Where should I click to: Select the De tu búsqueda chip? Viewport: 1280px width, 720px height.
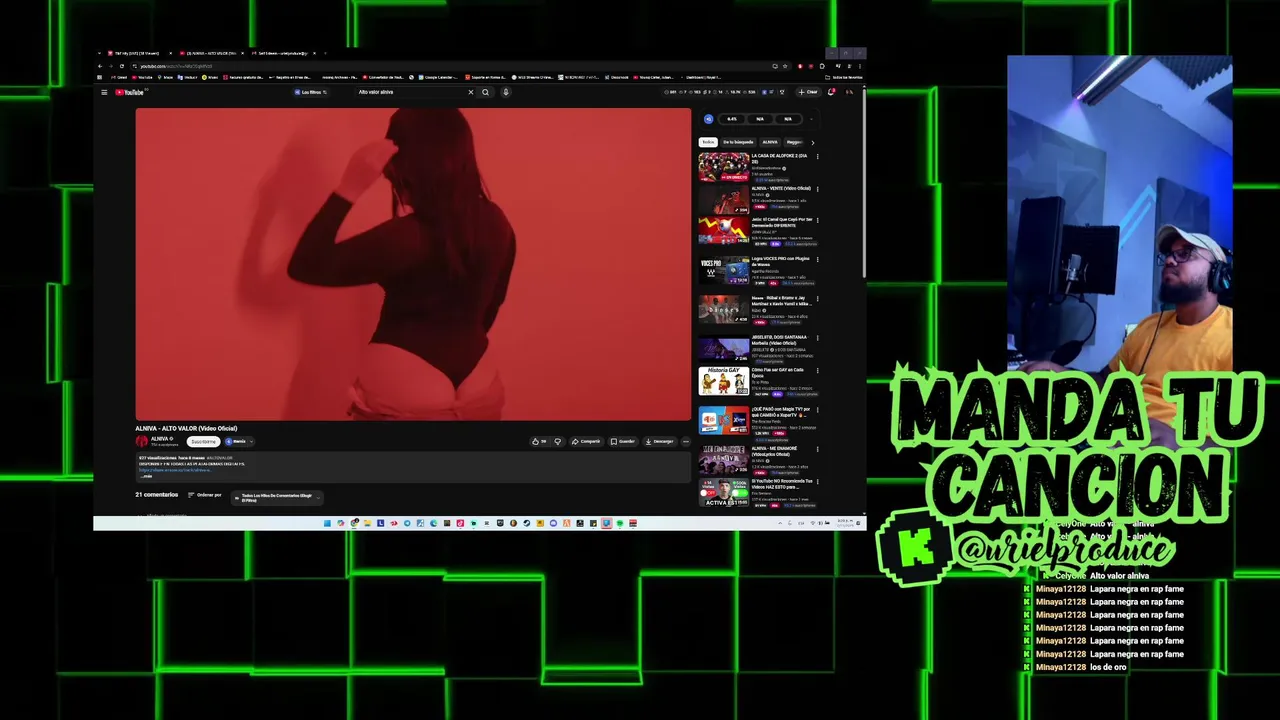click(738, 142)
